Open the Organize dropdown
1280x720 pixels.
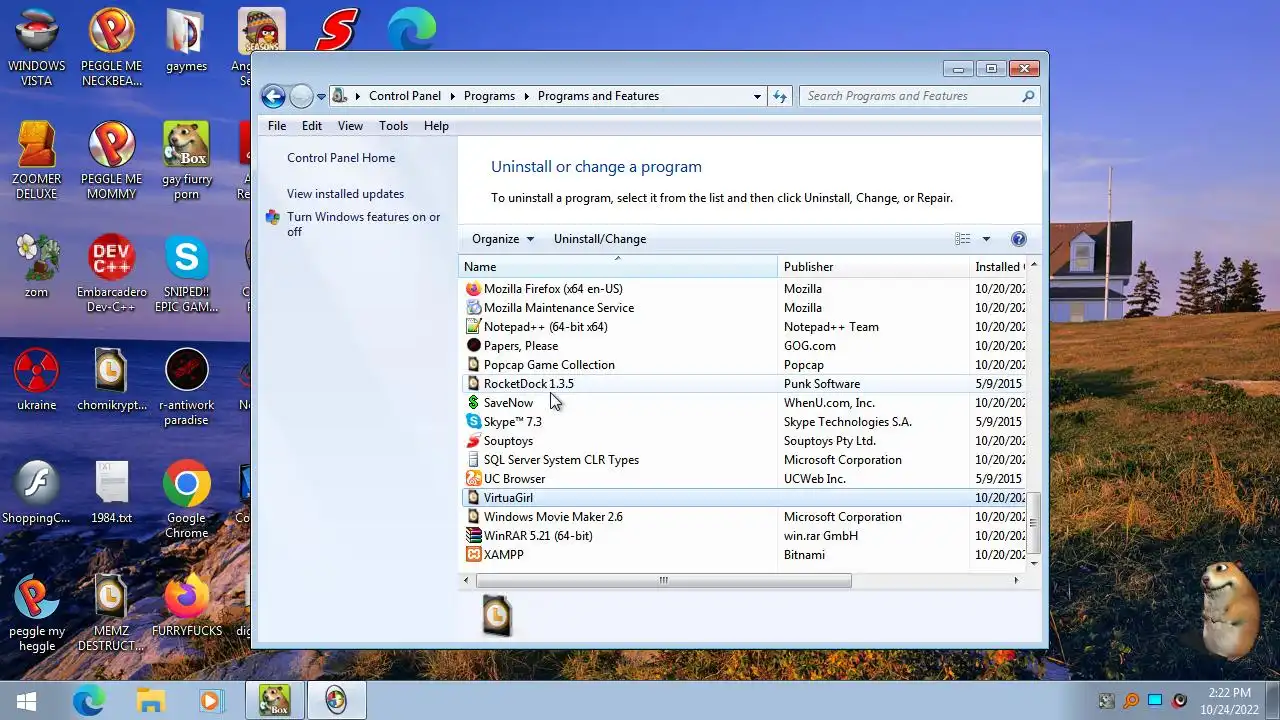coord(503,239)
